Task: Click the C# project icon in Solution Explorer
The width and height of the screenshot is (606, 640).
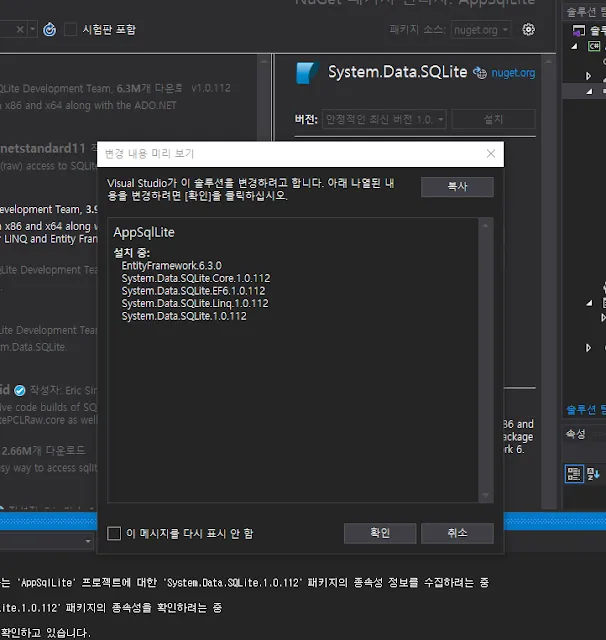Action: (594, 46)
